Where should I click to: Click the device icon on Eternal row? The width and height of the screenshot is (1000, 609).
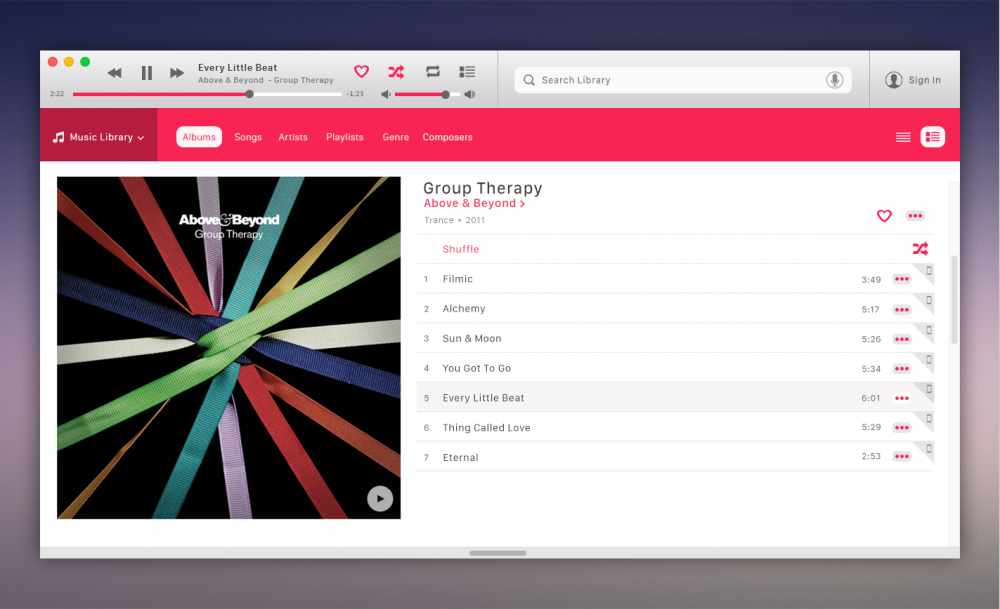coord(929,449)
